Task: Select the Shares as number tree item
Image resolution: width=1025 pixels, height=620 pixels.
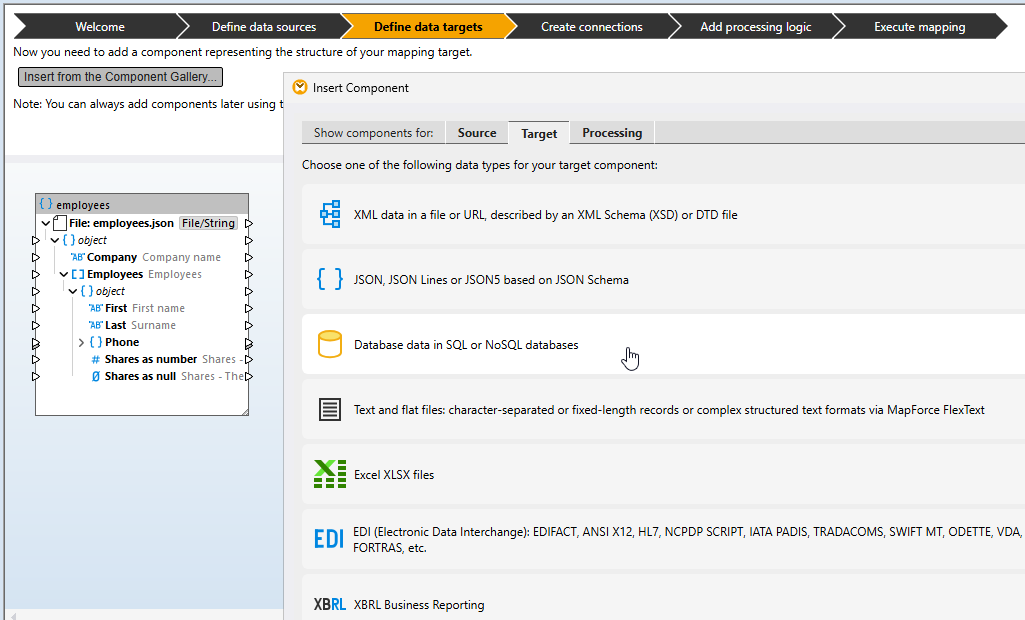Action: (x=150, y=359)
